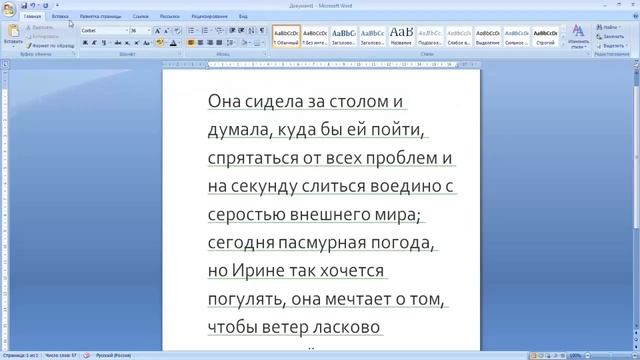The image size is (640, 360).
Task: Click the word count status entry
Action: click(x=61, y=356)
